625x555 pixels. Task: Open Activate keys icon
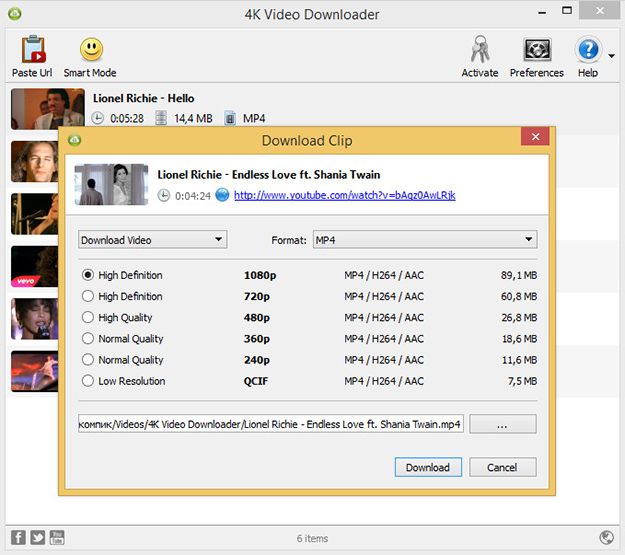click(x=480, y=49)
